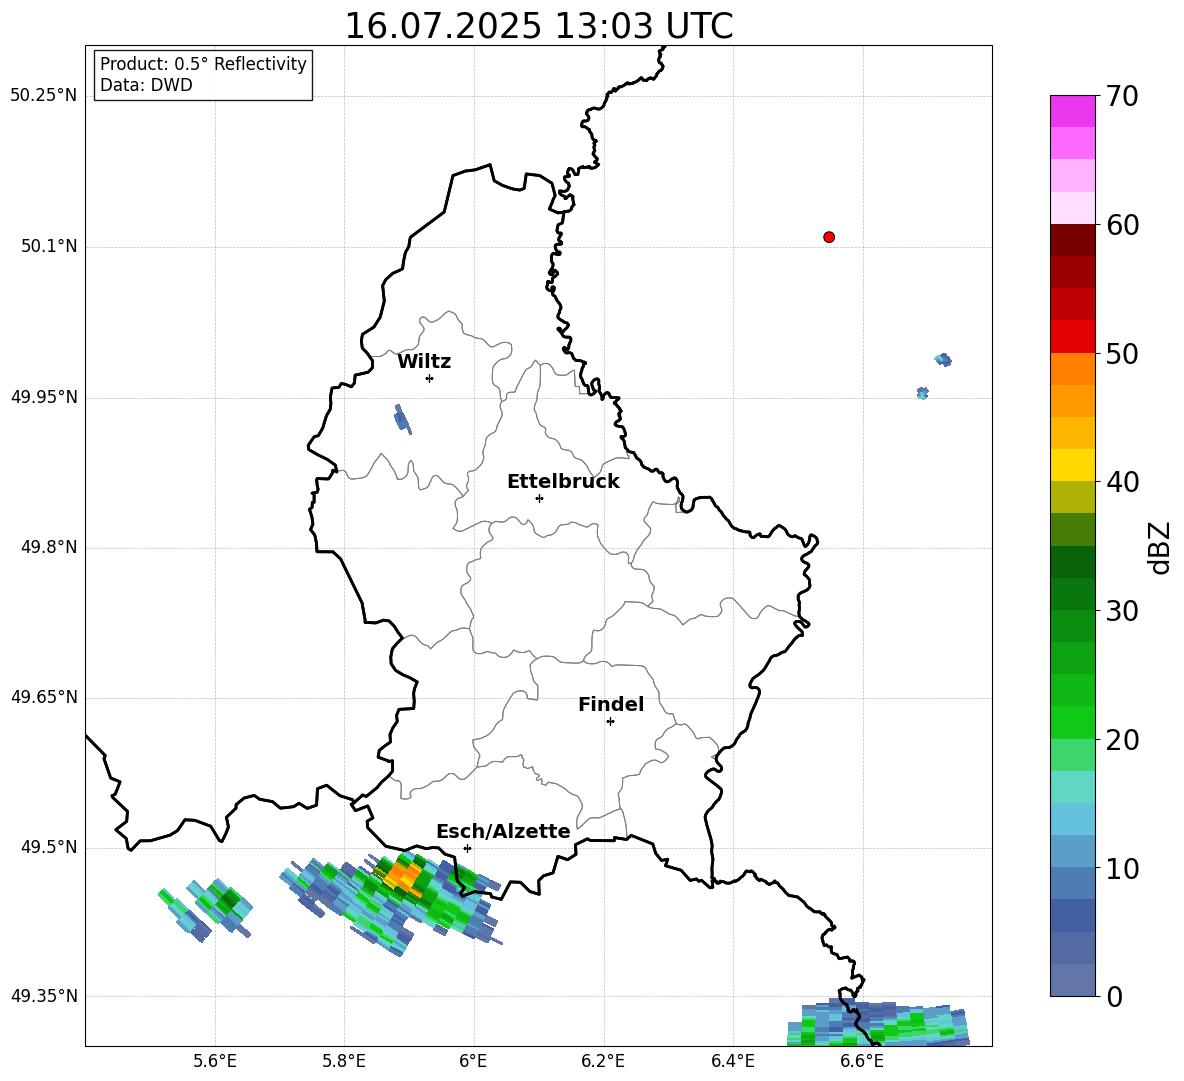The height and width of the screenshot is (1081, 1184).
Task: Click the 50 tick on colorbar
Action: click(x=1122, y=353)
